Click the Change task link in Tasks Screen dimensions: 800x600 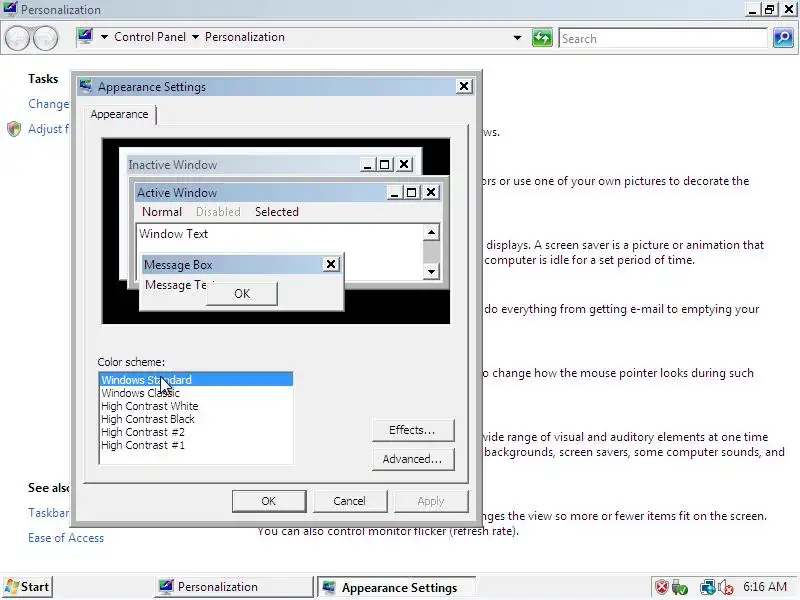(x=48, y=104)
